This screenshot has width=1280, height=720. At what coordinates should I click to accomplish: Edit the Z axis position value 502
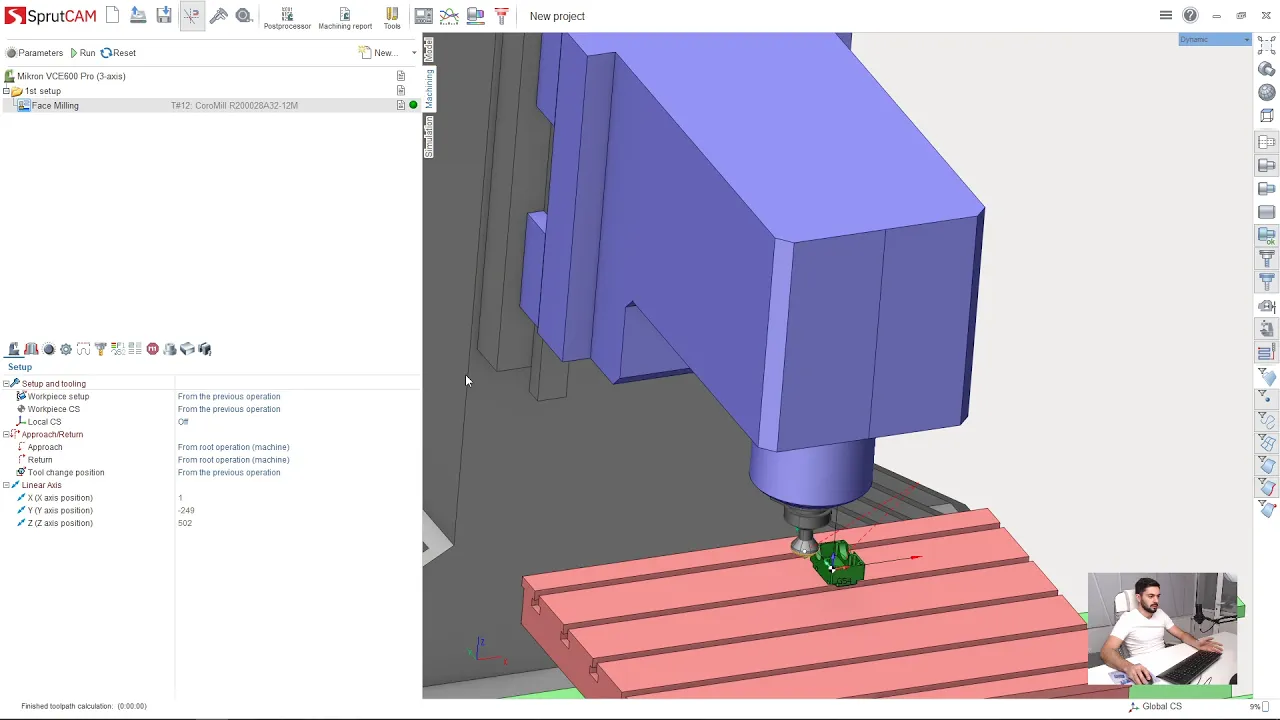coord(185,523)
